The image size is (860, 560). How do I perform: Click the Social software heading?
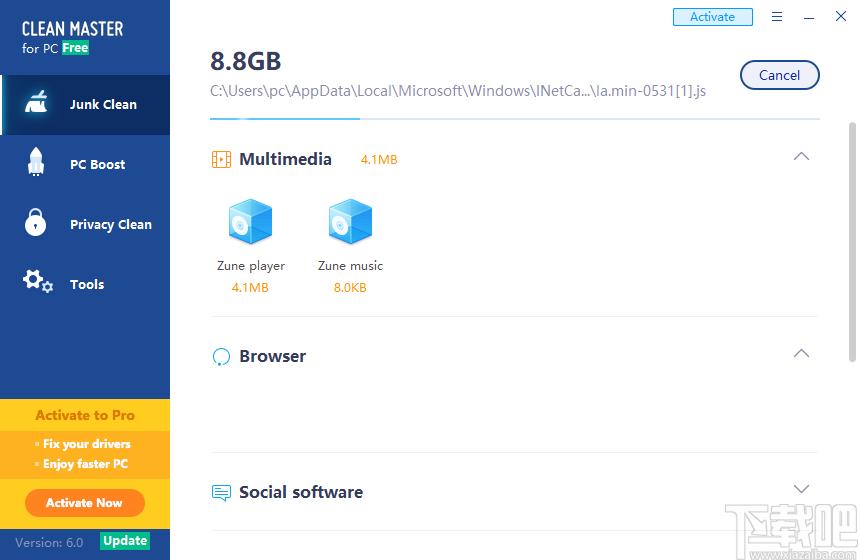(301, 493)
